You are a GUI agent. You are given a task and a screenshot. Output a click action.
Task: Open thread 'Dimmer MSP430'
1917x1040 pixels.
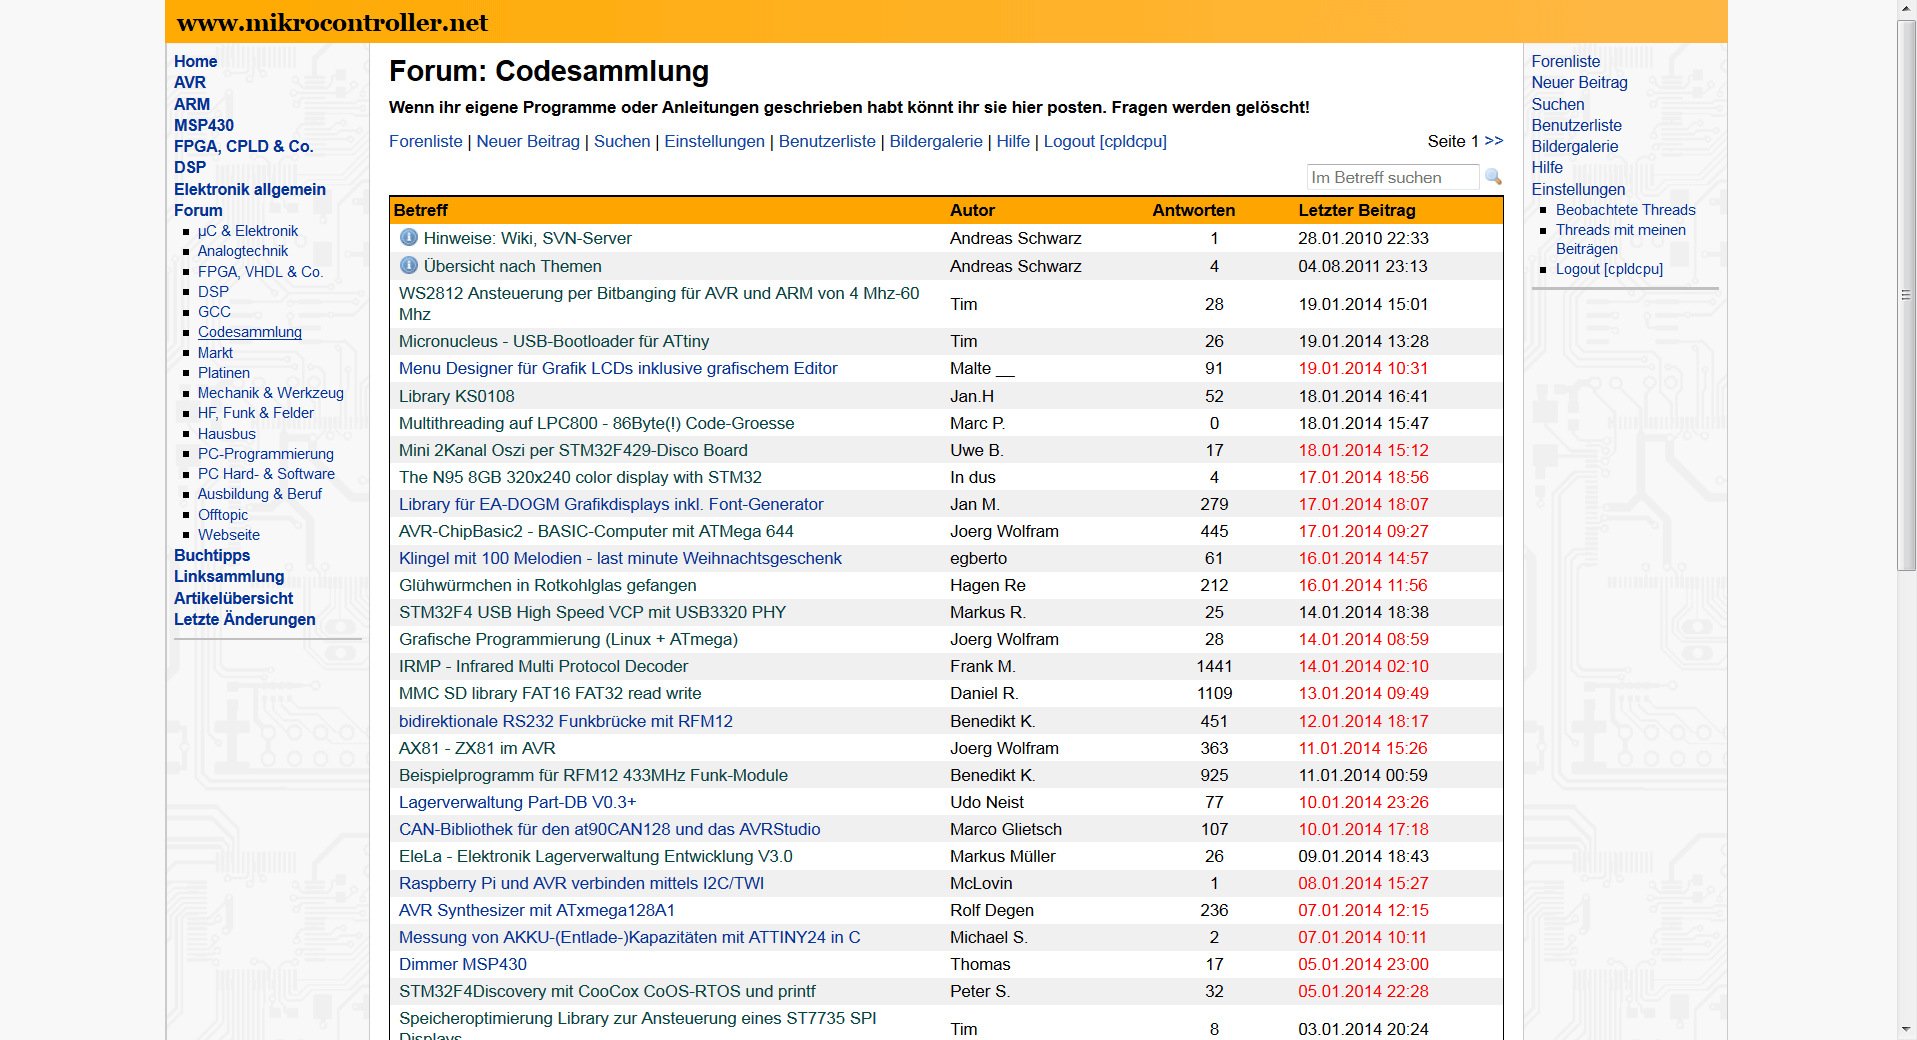tap(463, 964)
